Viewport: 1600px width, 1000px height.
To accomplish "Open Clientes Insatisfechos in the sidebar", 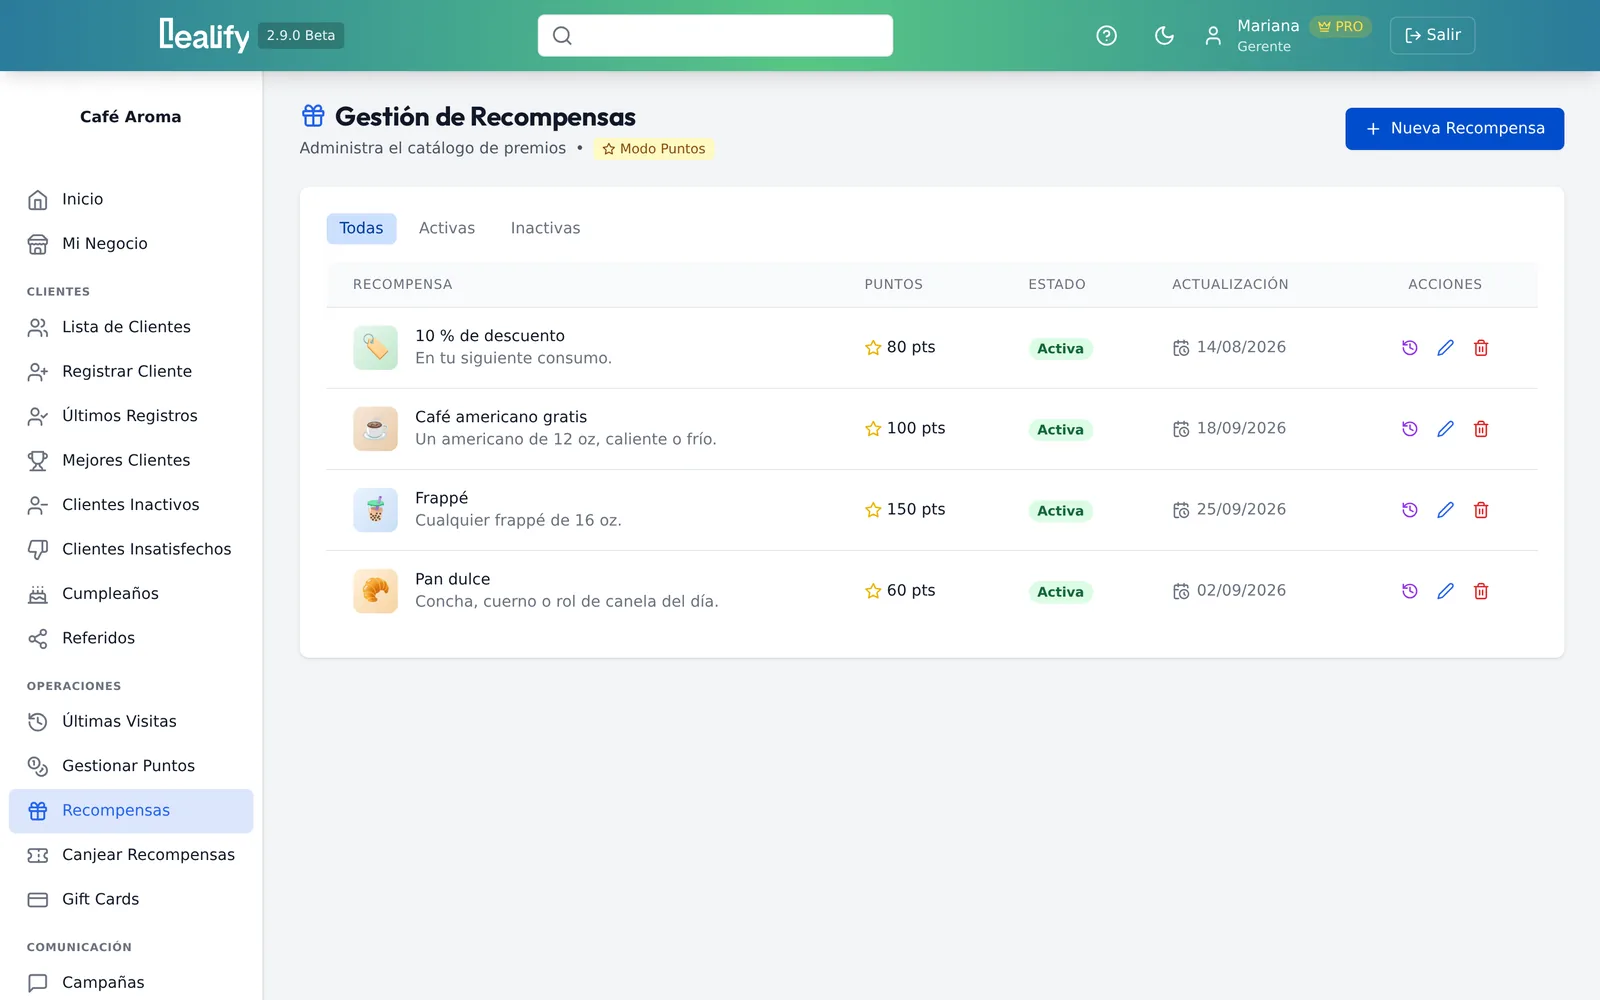I will 131,549.
